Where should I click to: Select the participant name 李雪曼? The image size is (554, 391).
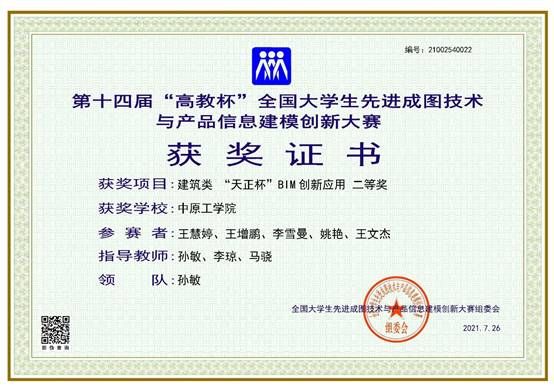pos(290,234)
